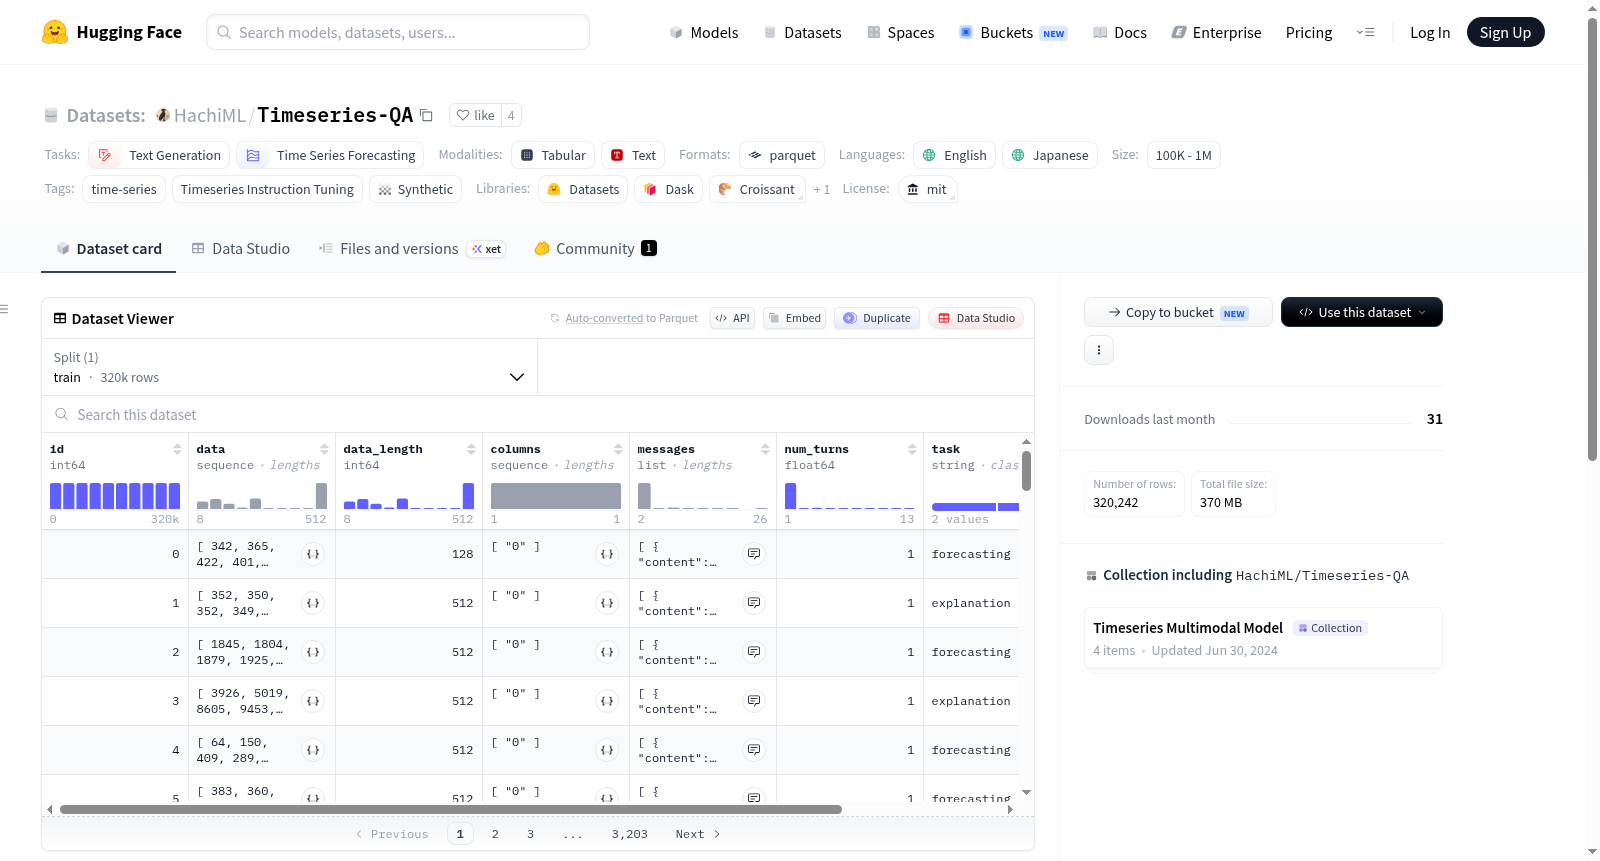Open the Datasets navigation link

point(802,32)
